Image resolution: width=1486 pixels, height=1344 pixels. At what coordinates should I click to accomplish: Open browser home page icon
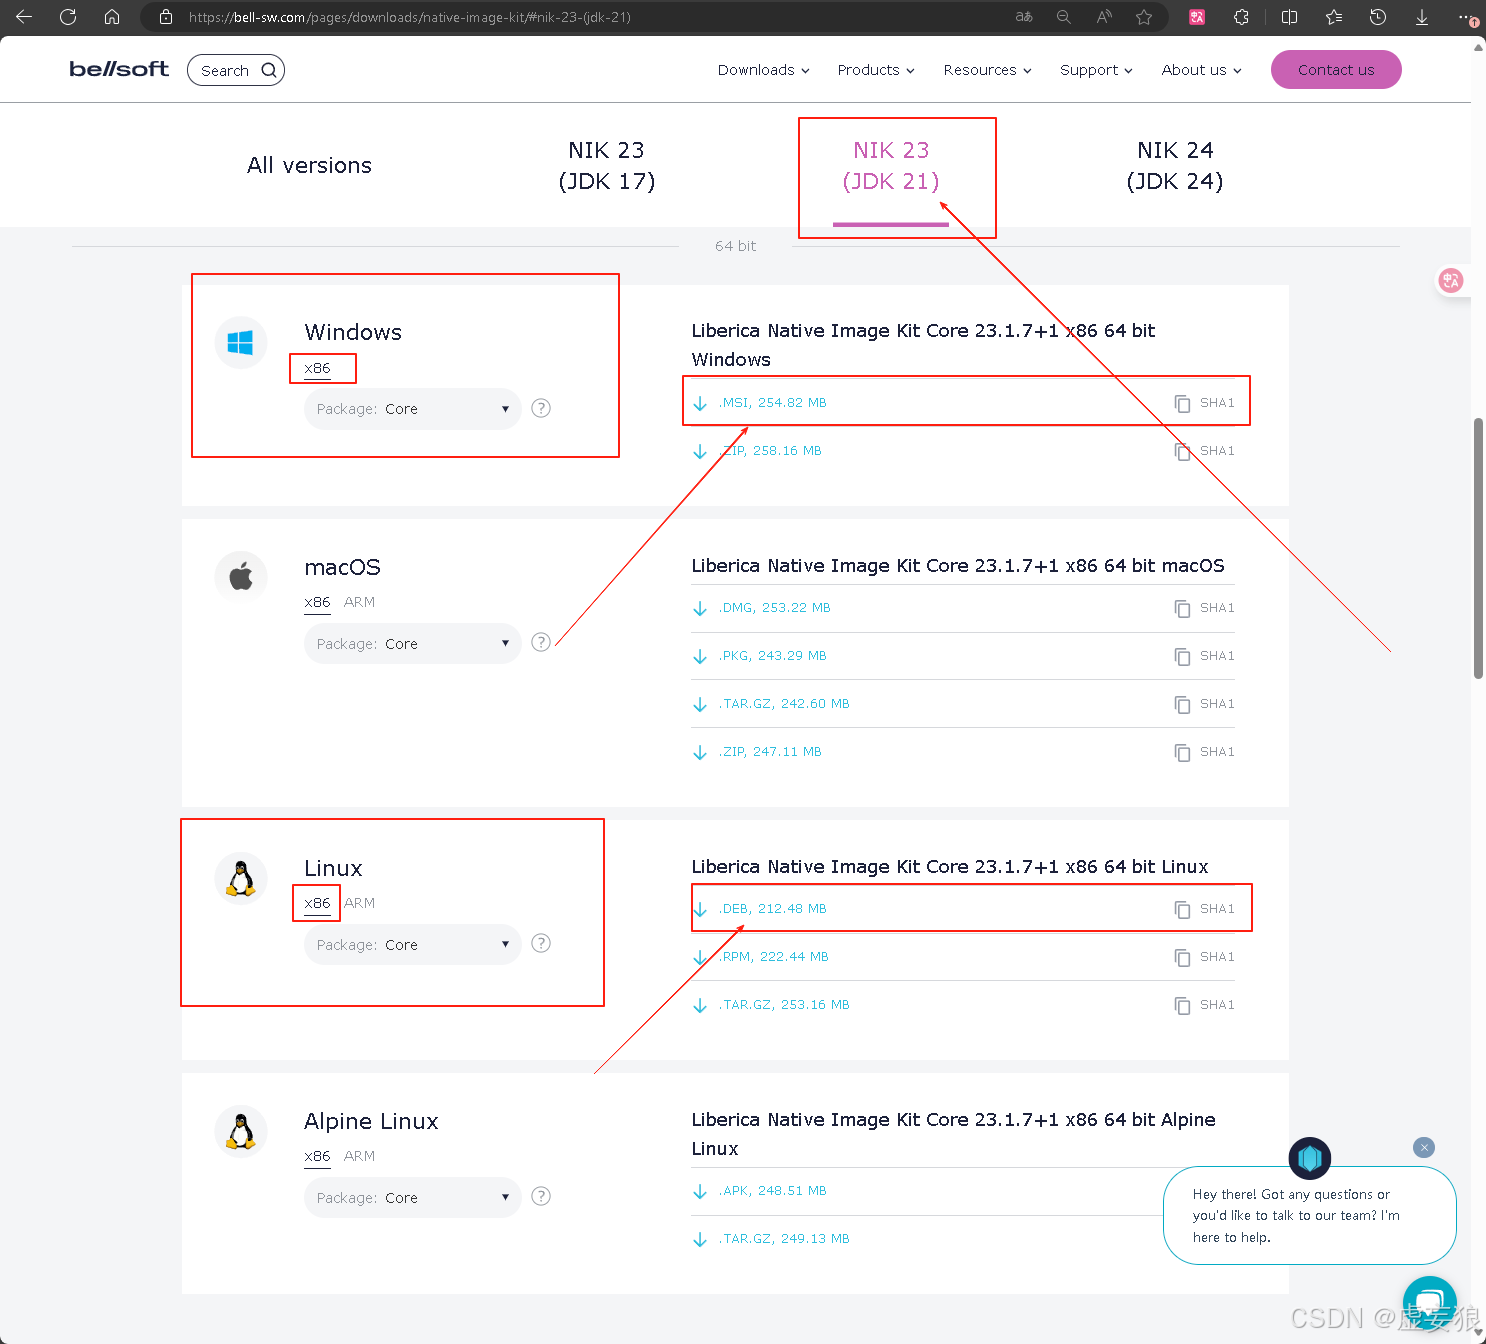112,17
